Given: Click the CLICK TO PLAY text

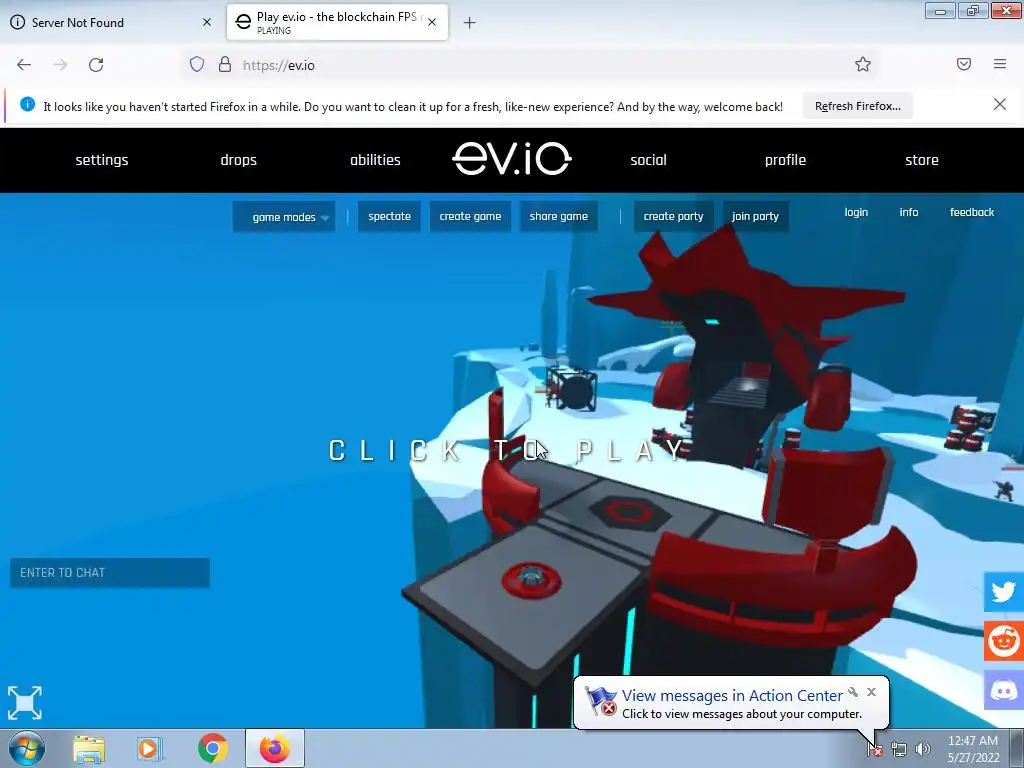Looking at the screenshot, I should point(507,451).
